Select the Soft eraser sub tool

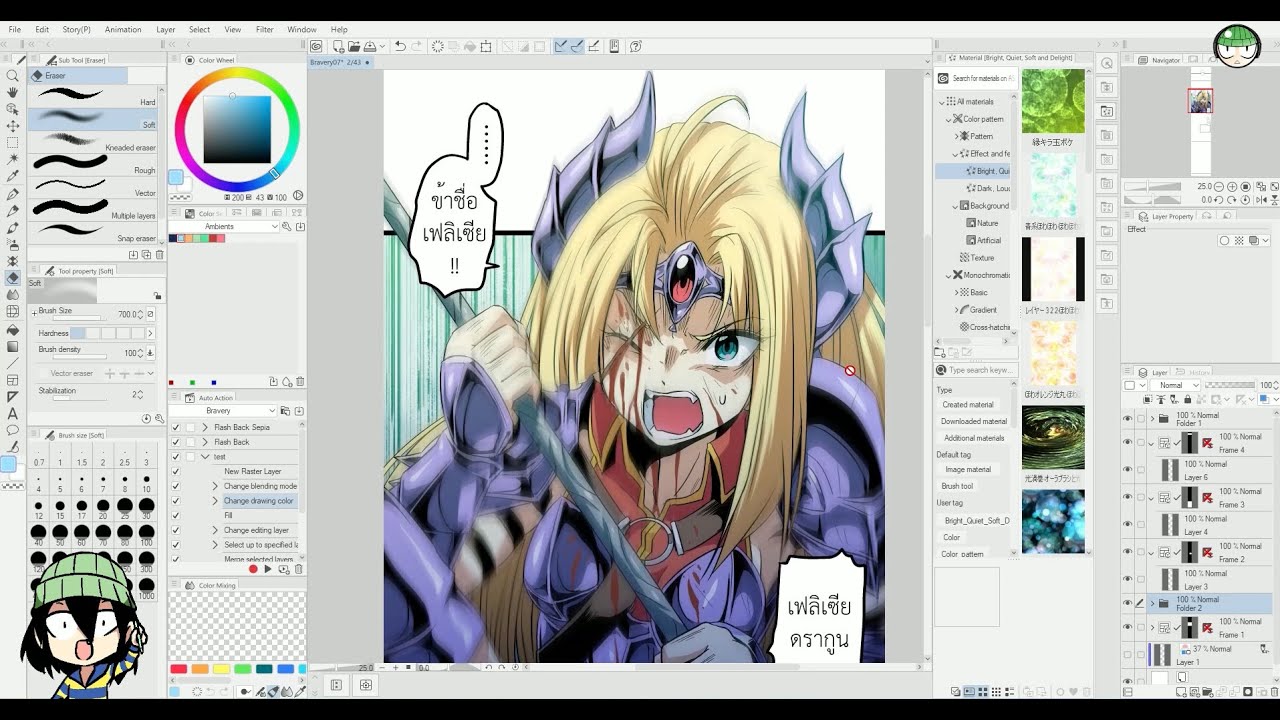[x=92, y=120]
